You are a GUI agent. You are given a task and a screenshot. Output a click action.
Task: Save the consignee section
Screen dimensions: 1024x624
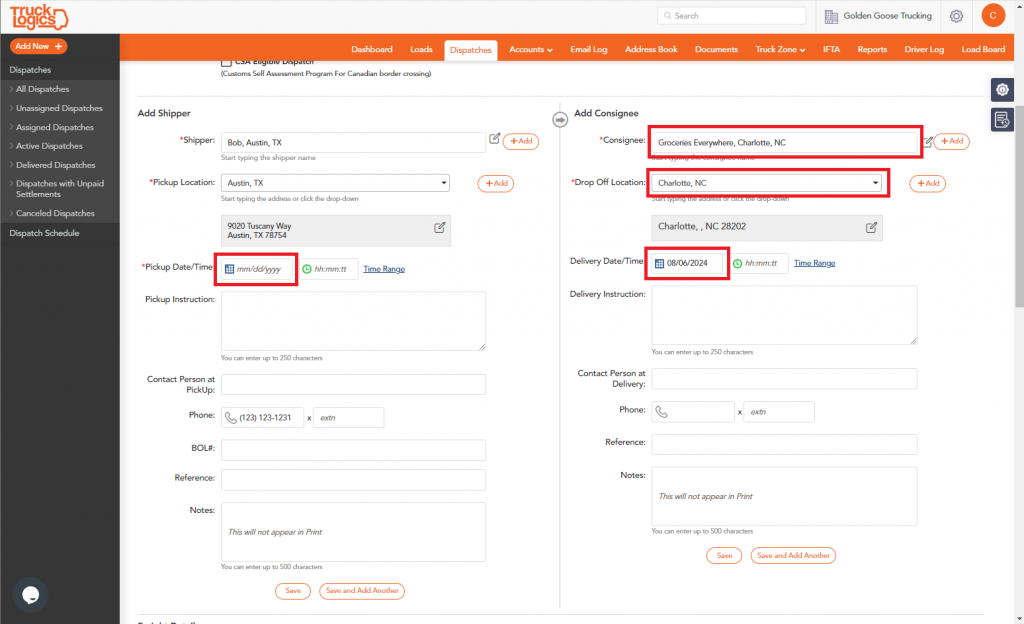[724, 555]
